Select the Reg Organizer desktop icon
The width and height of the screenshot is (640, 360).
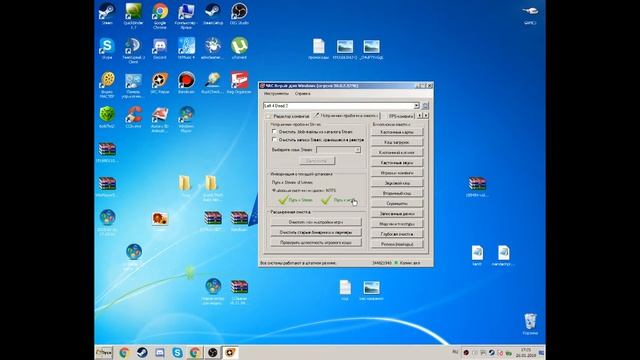[239, 83]
